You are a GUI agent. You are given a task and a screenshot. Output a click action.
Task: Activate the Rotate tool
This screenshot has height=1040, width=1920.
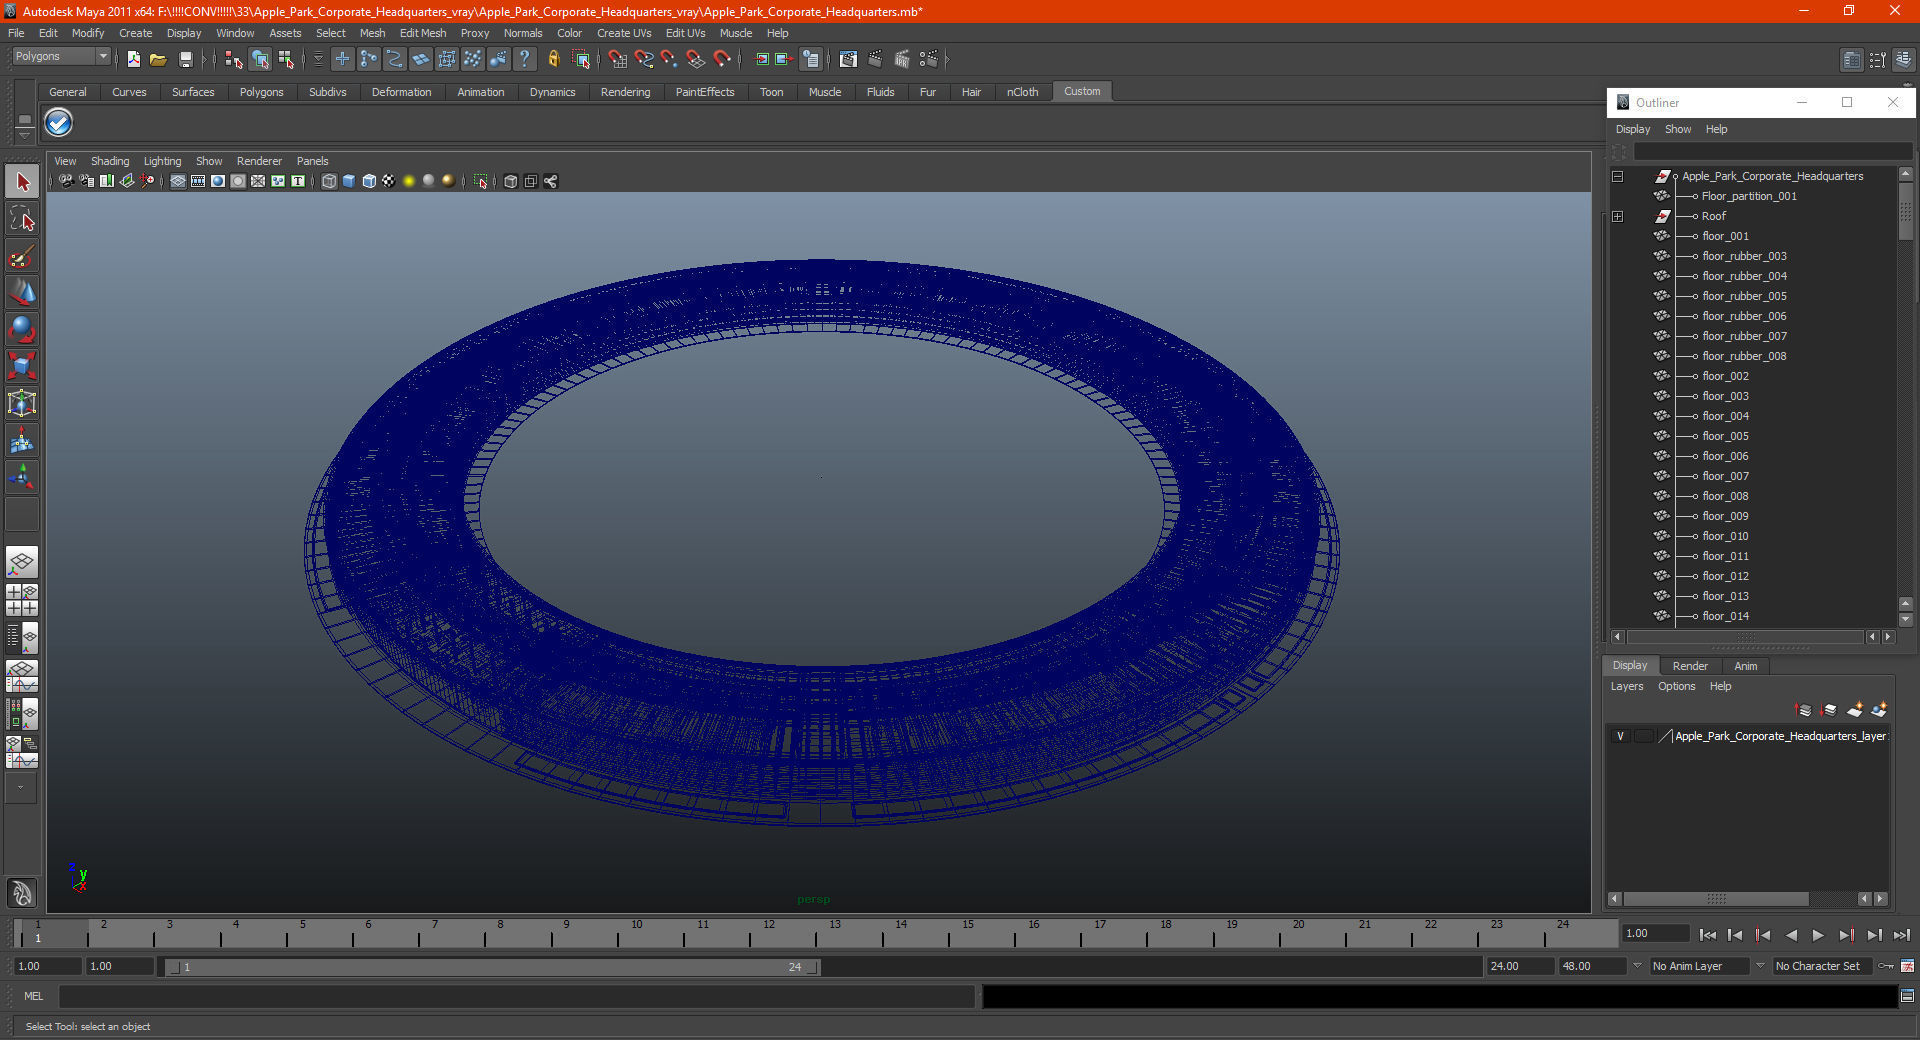tap(22, 329)
